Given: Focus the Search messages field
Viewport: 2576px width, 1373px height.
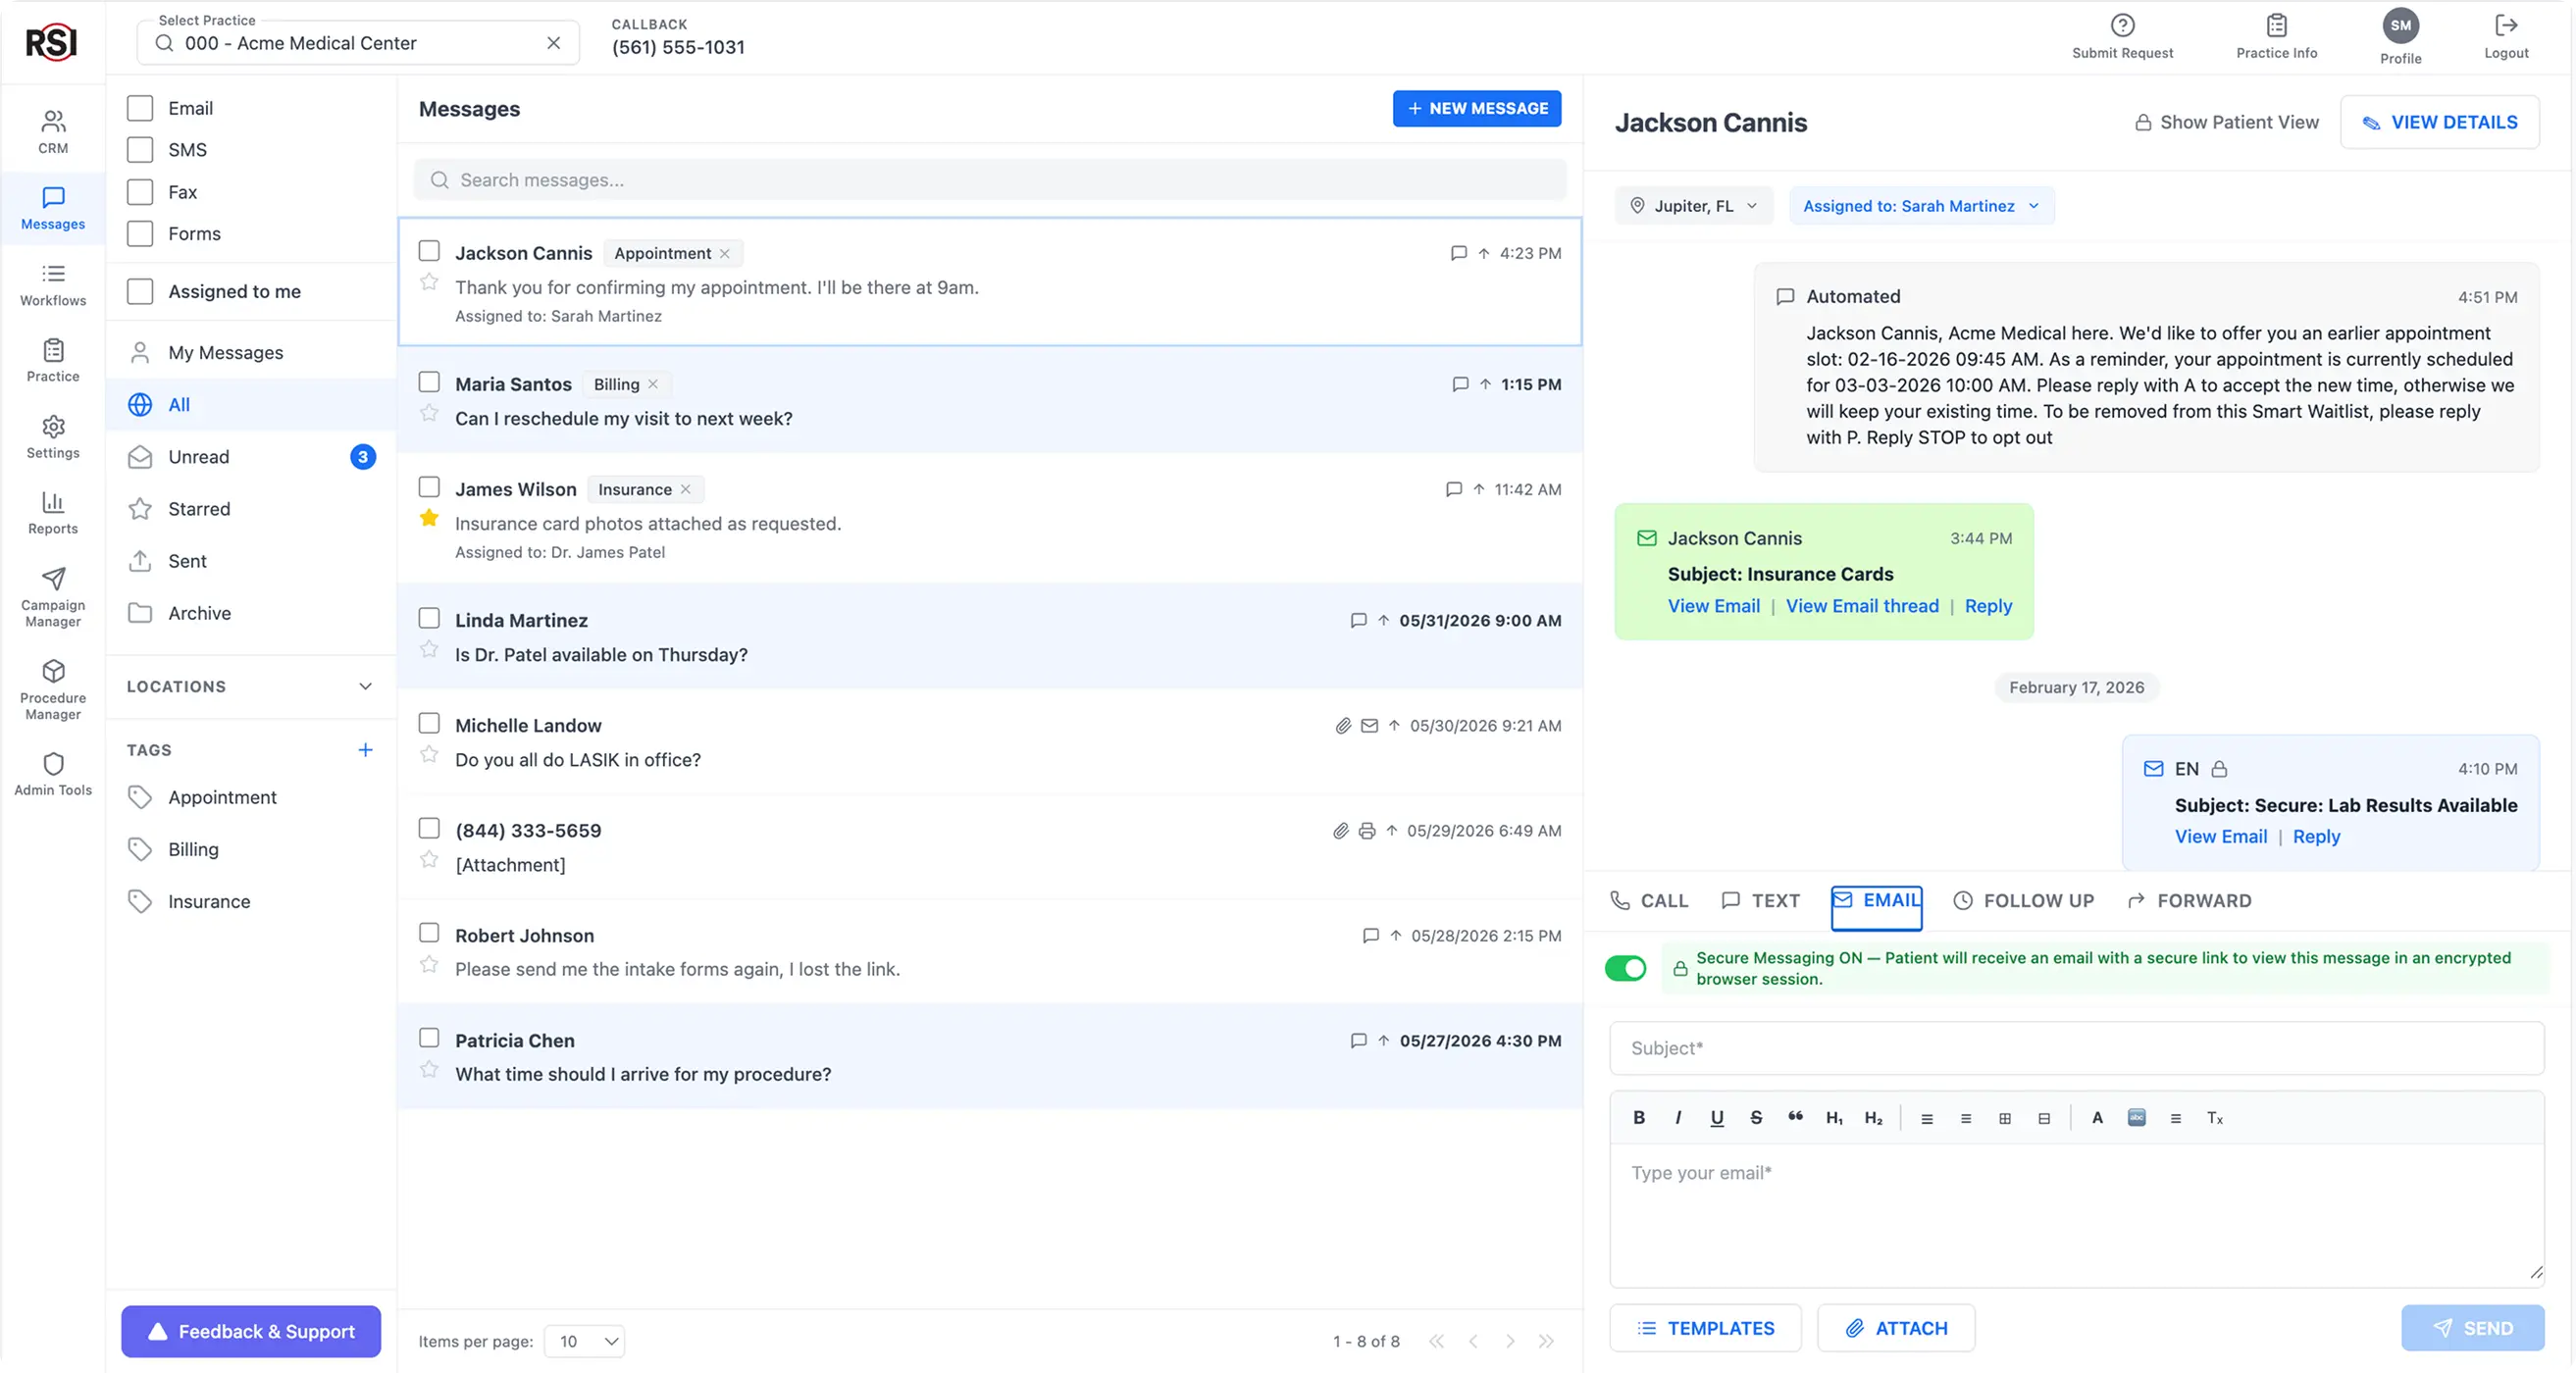Looking at the screenshot, I should (990, 180).
